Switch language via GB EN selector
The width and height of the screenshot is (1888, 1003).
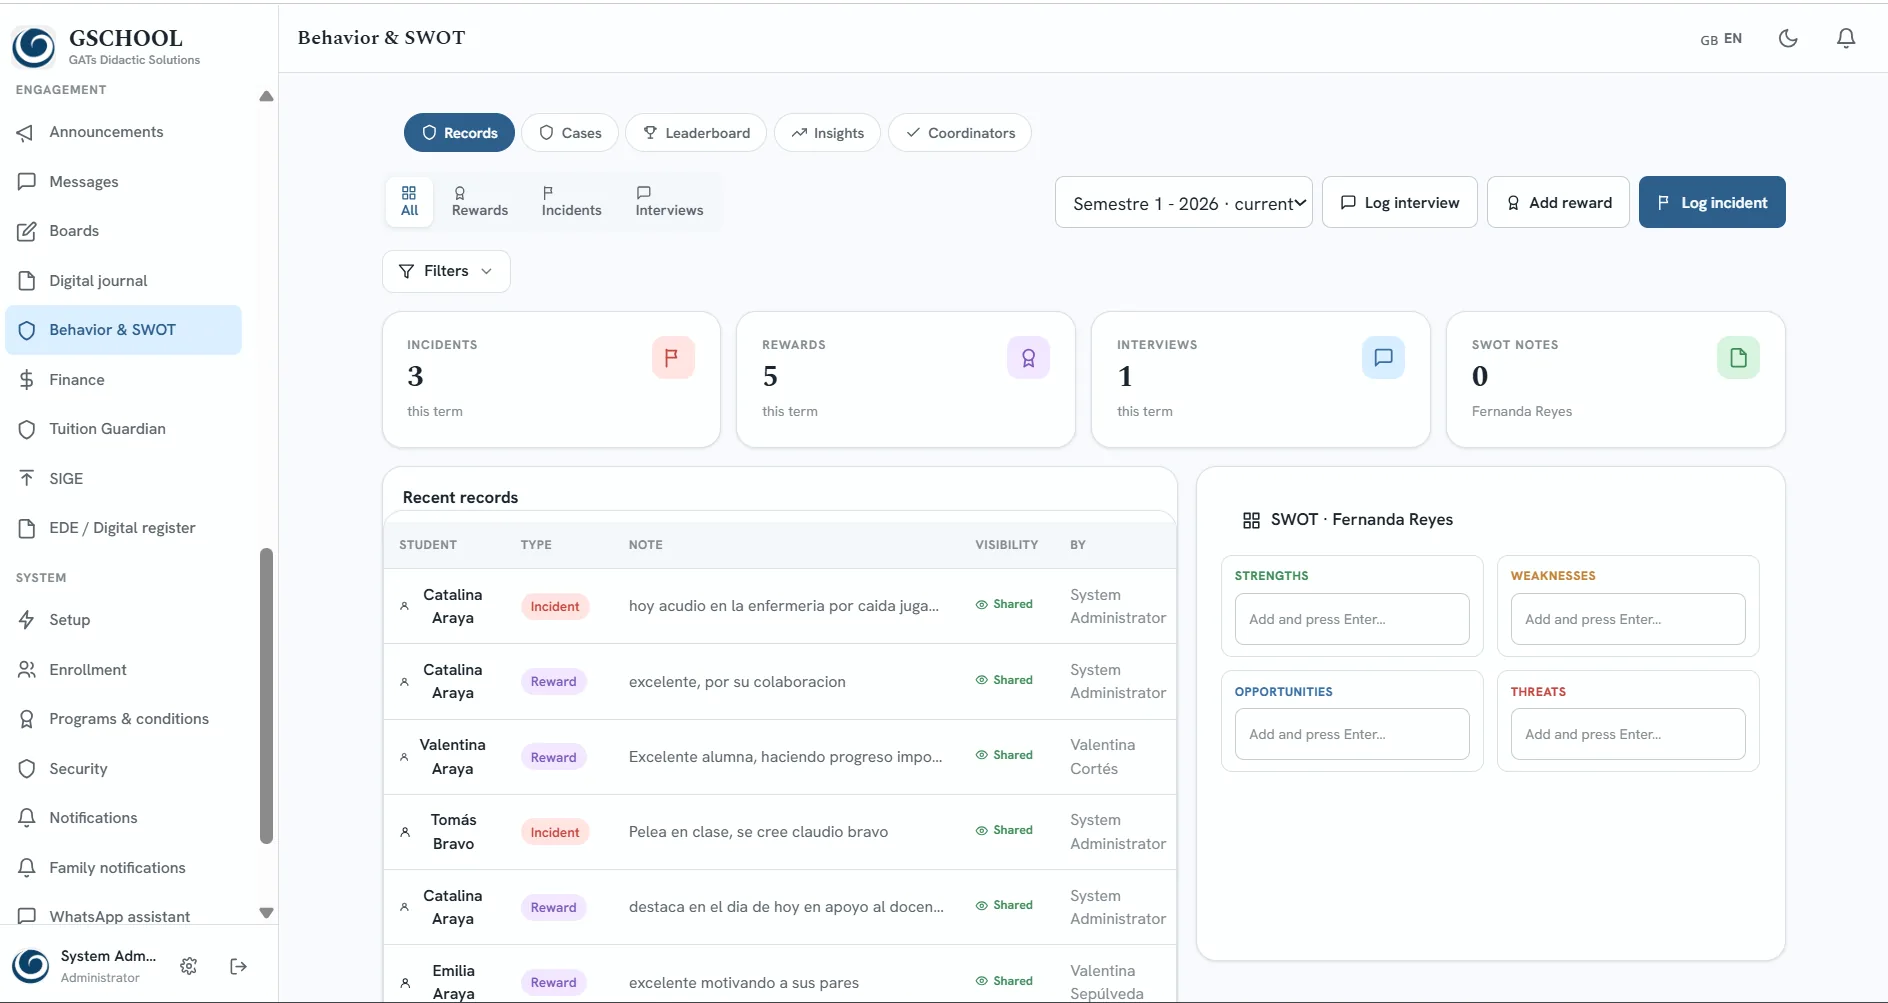[1721, 39]
